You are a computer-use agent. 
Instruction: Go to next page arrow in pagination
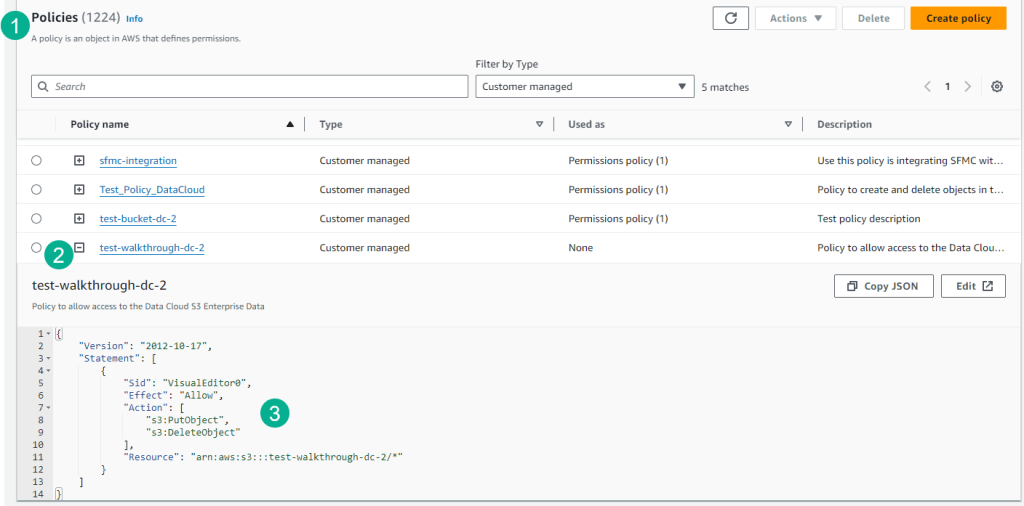pos(967,87)
